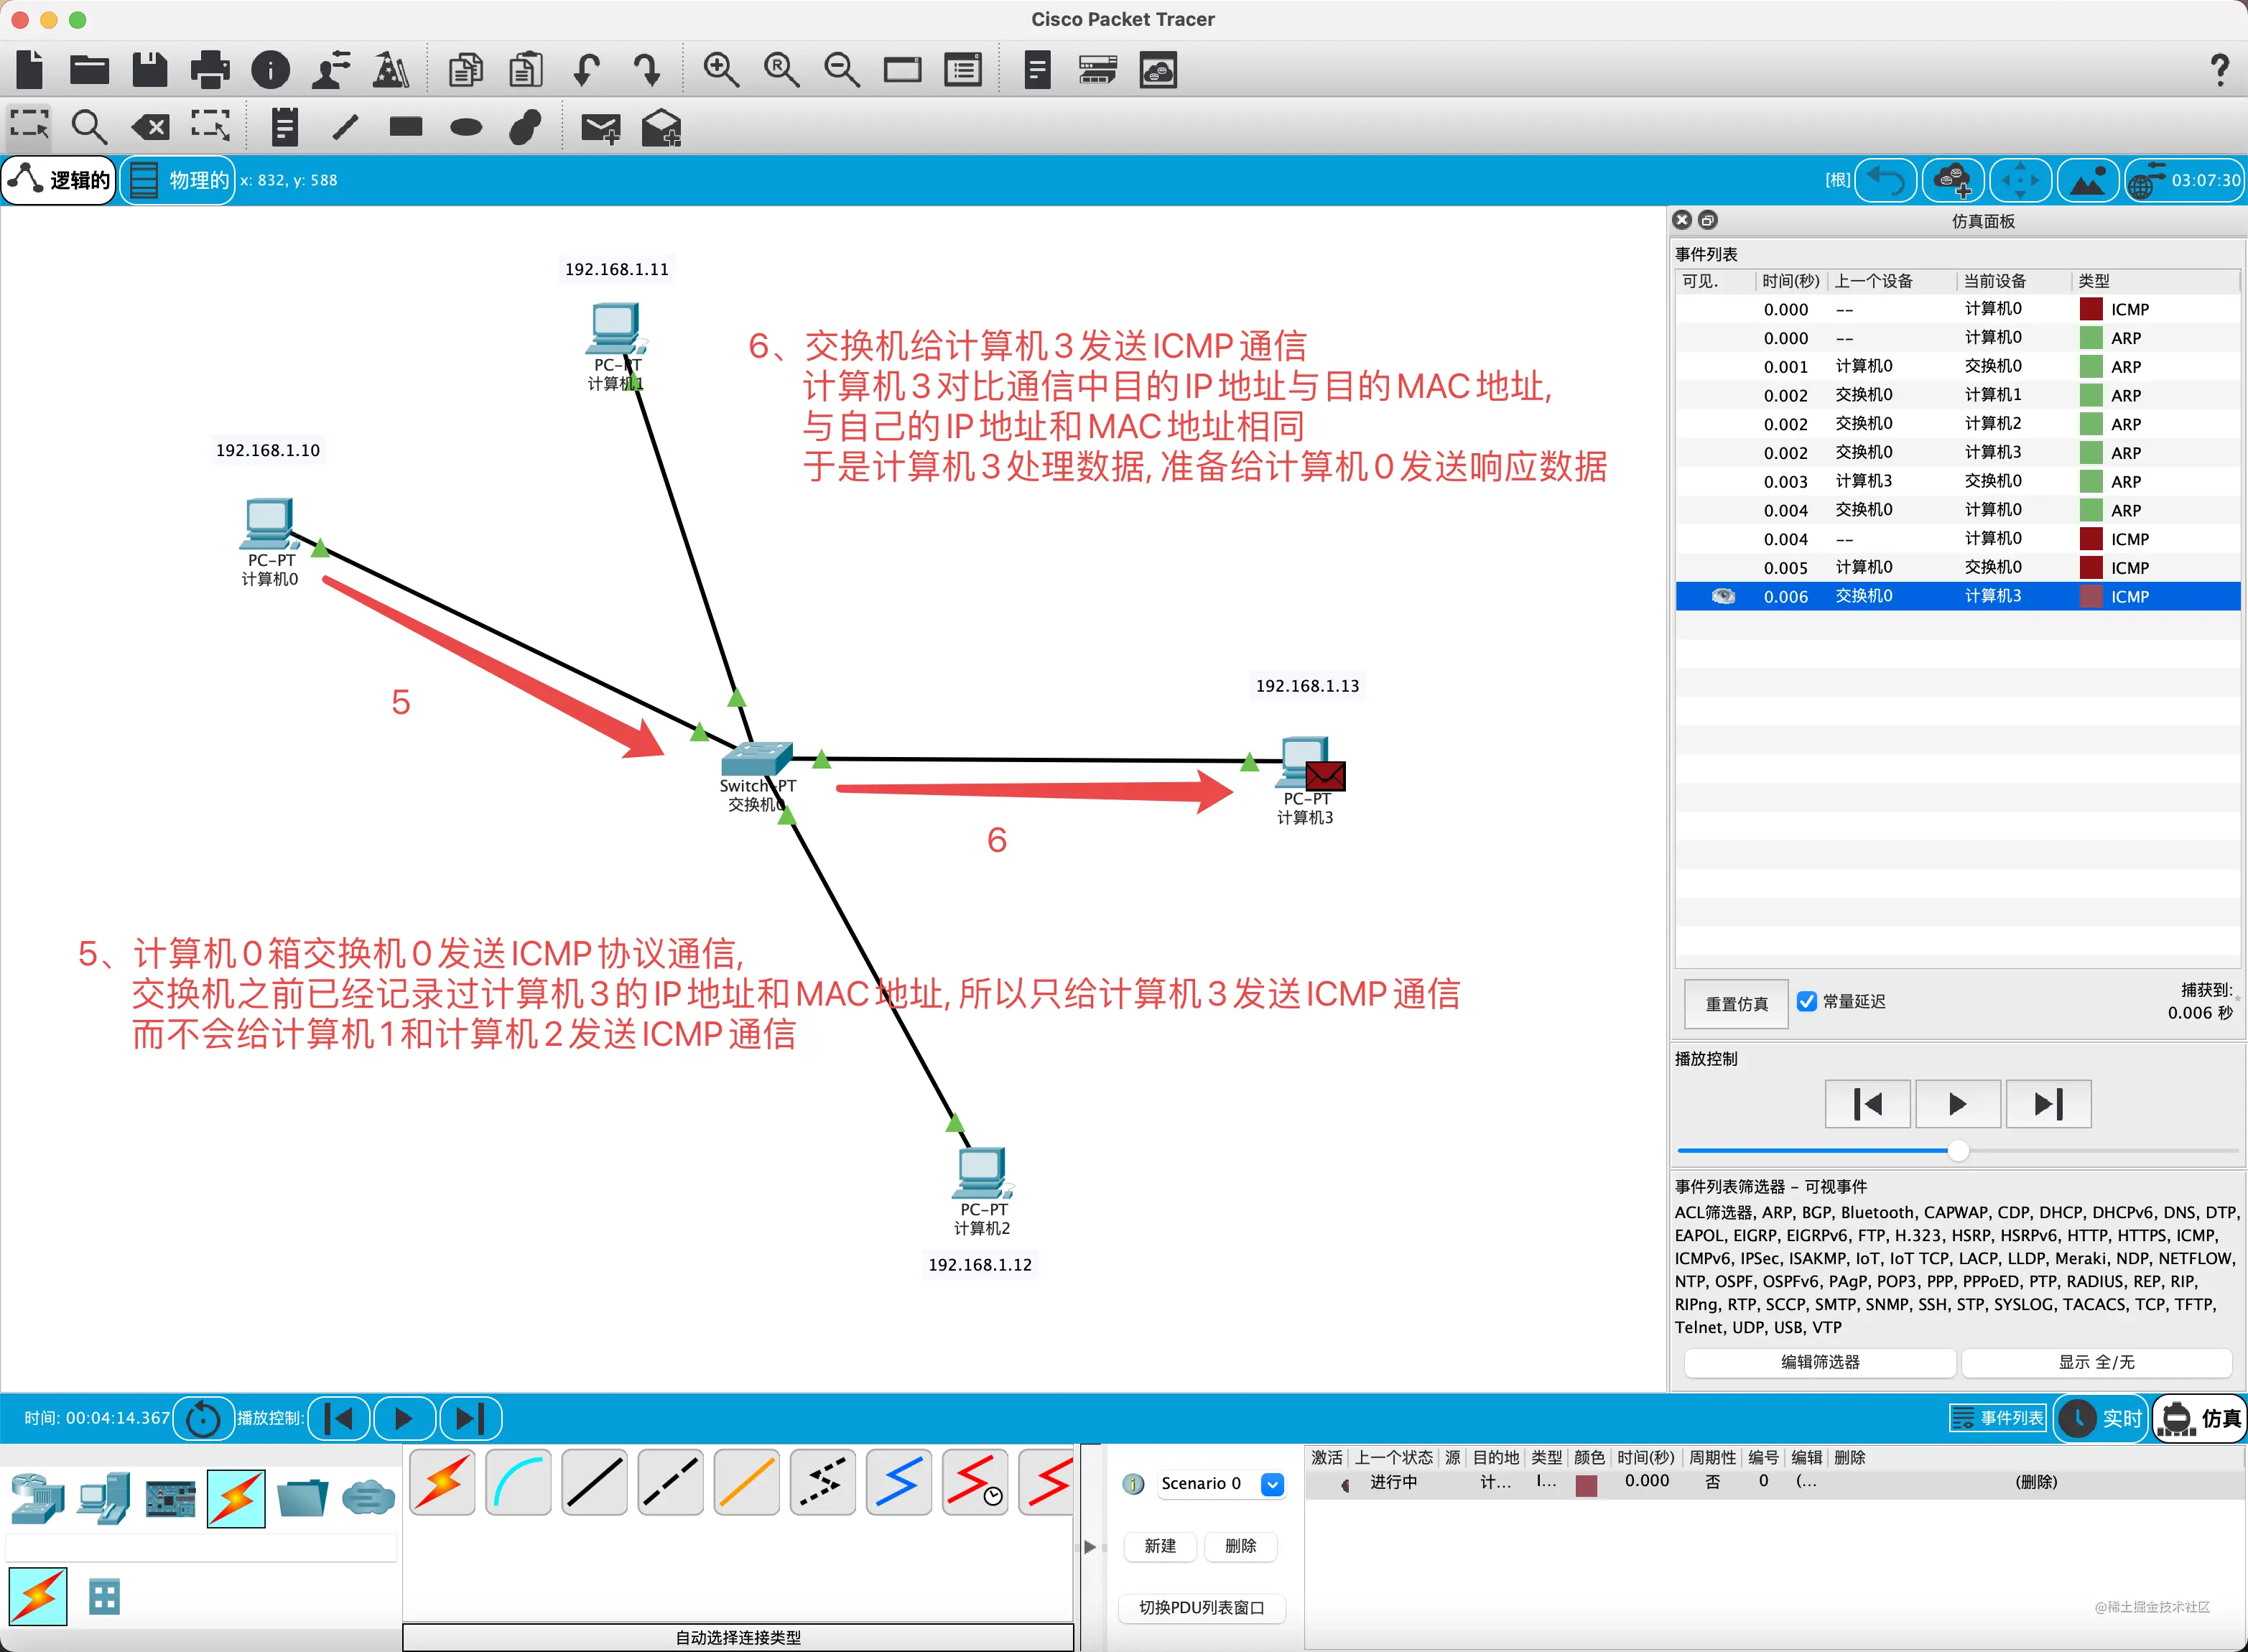Select the Switch device on the canvas
Screen dimensions: 2248x1652
coord(757,758)
